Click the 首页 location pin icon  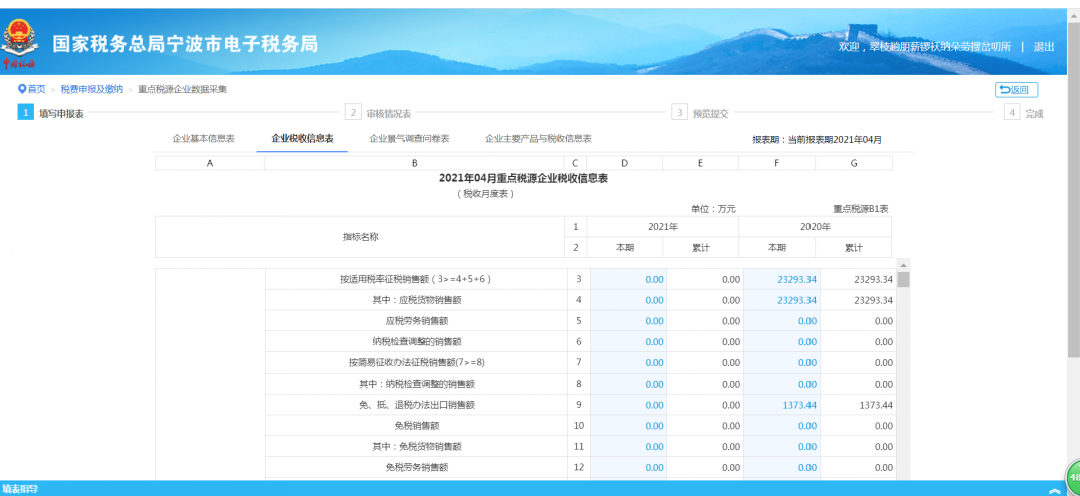pyautogui.click(x=22, y=89)
